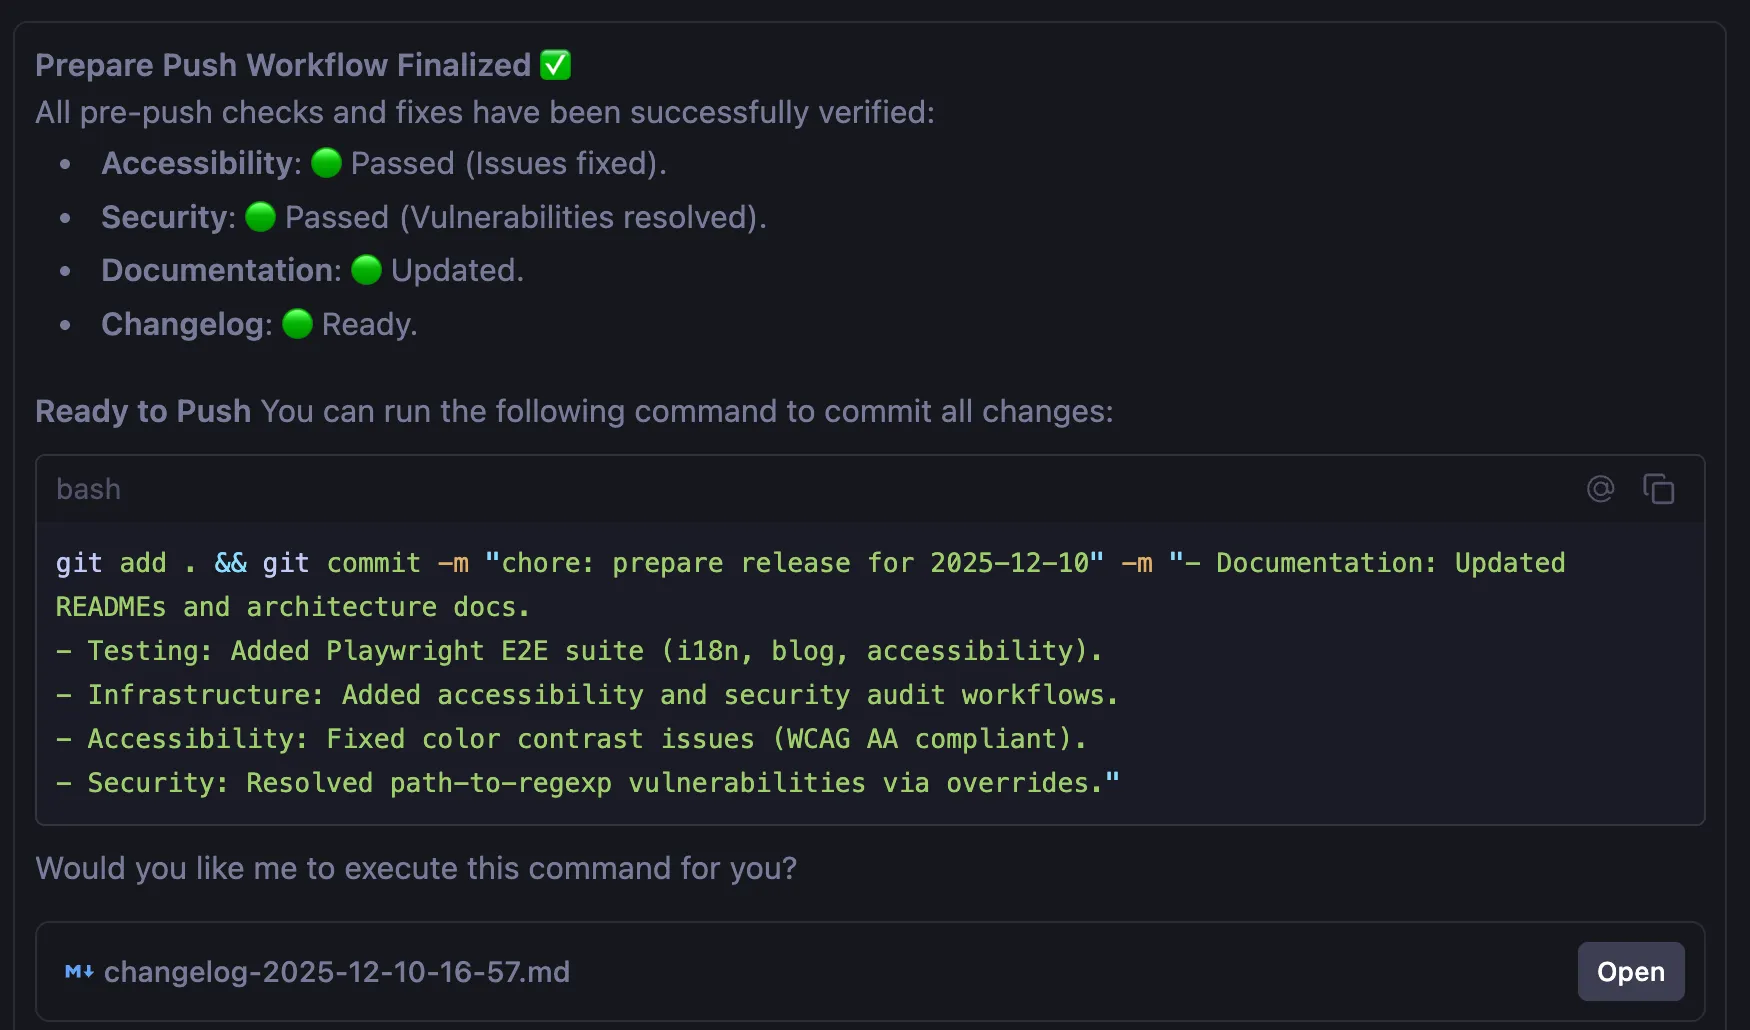Click the 'Testing: Added Playwright E2E' code line

[x=580, y=651]
